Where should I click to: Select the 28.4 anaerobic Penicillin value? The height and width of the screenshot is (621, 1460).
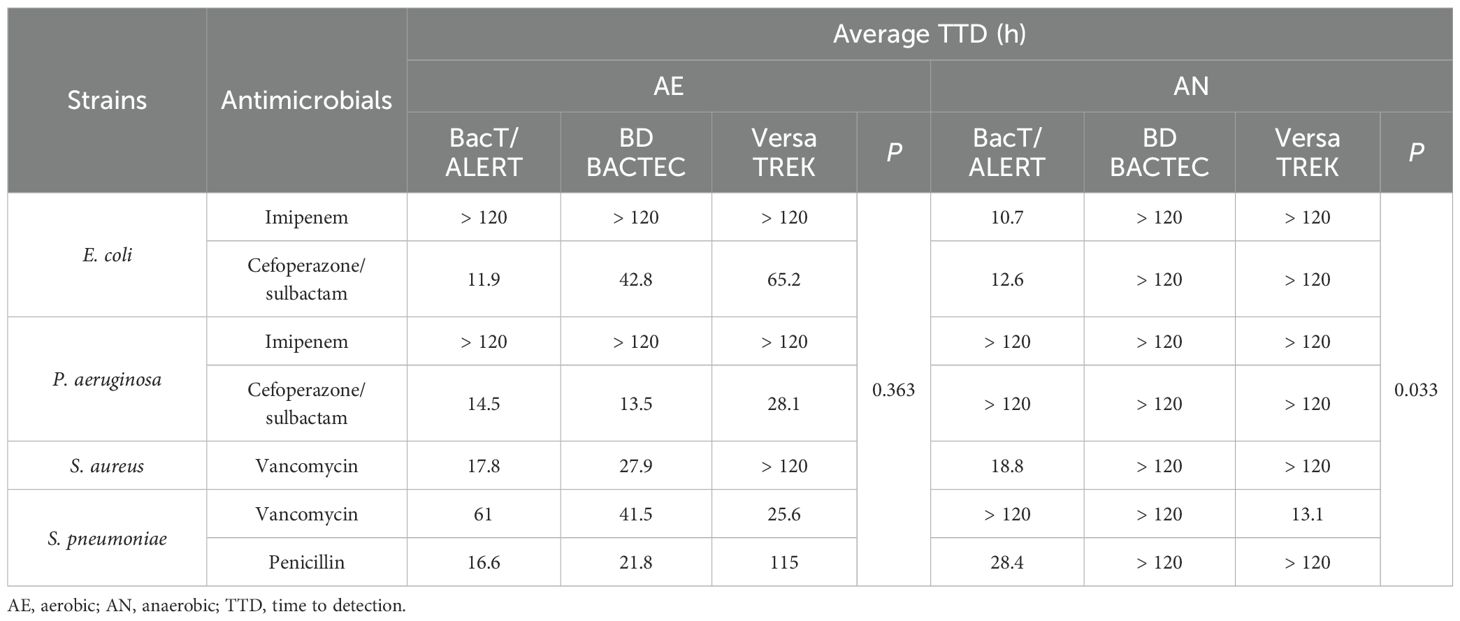click(x=1007, y=562)
